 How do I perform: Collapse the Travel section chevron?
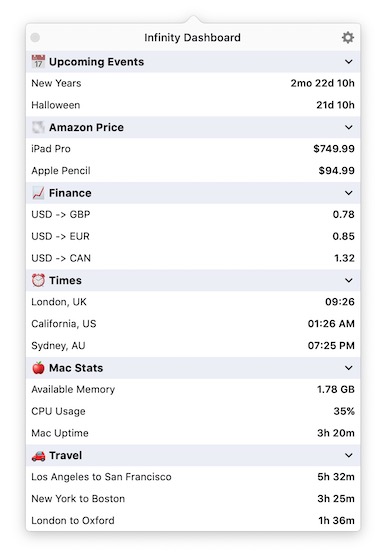point(348,455)
